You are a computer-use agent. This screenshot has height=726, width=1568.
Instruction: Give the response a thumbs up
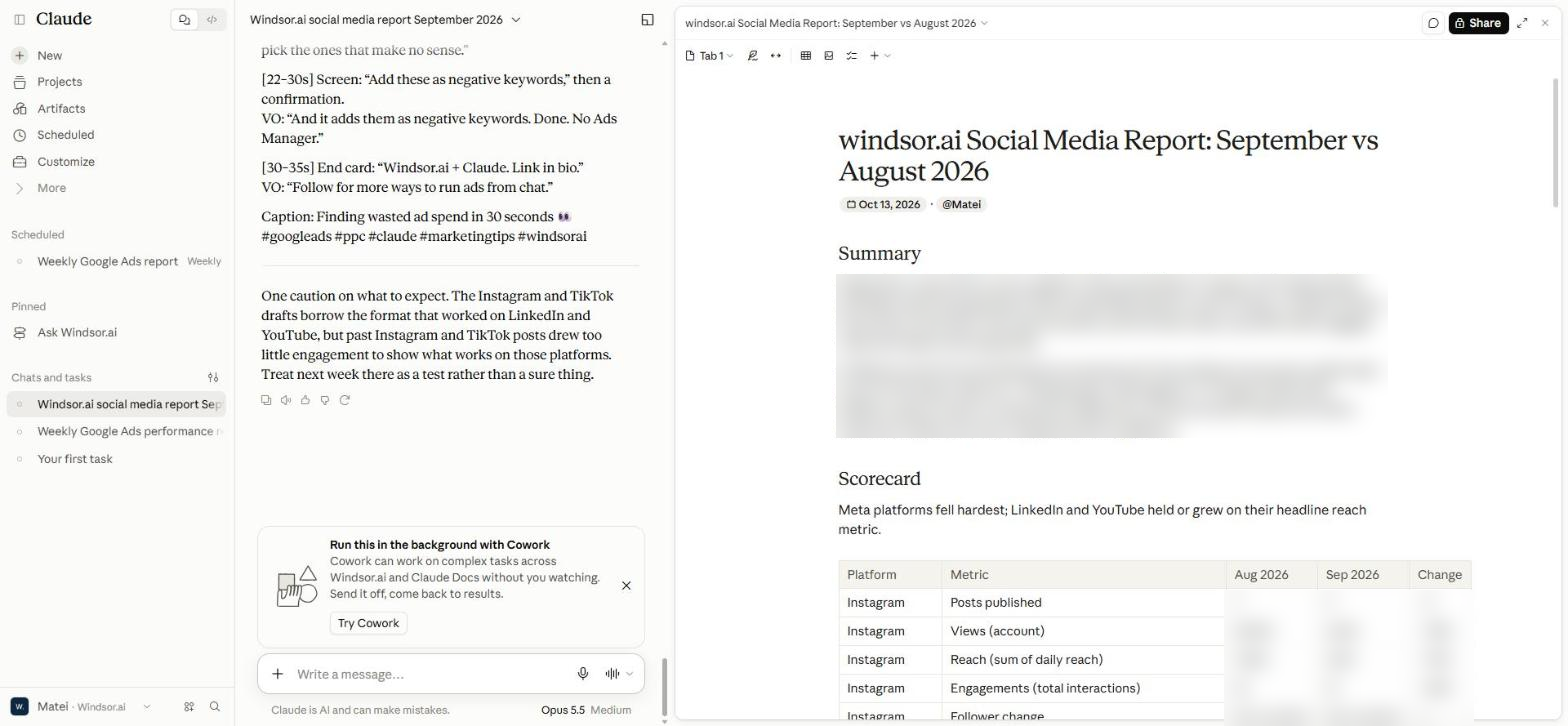tap(305, 400)
